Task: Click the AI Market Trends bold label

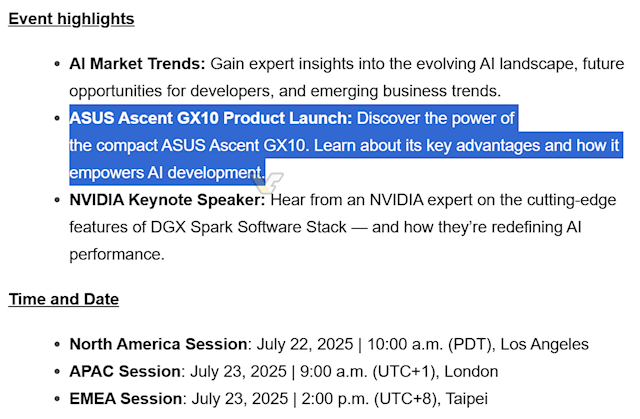Action: [137, 64]
